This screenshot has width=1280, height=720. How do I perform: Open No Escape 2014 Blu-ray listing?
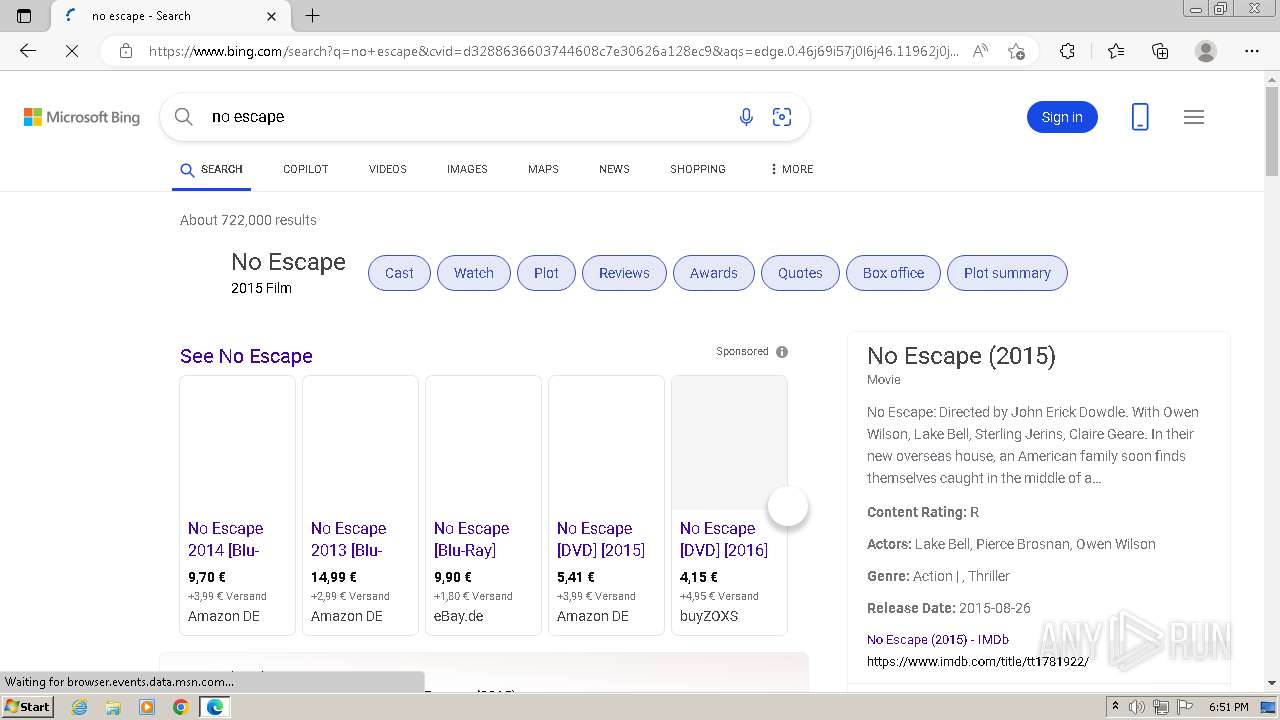click(237, 505)
